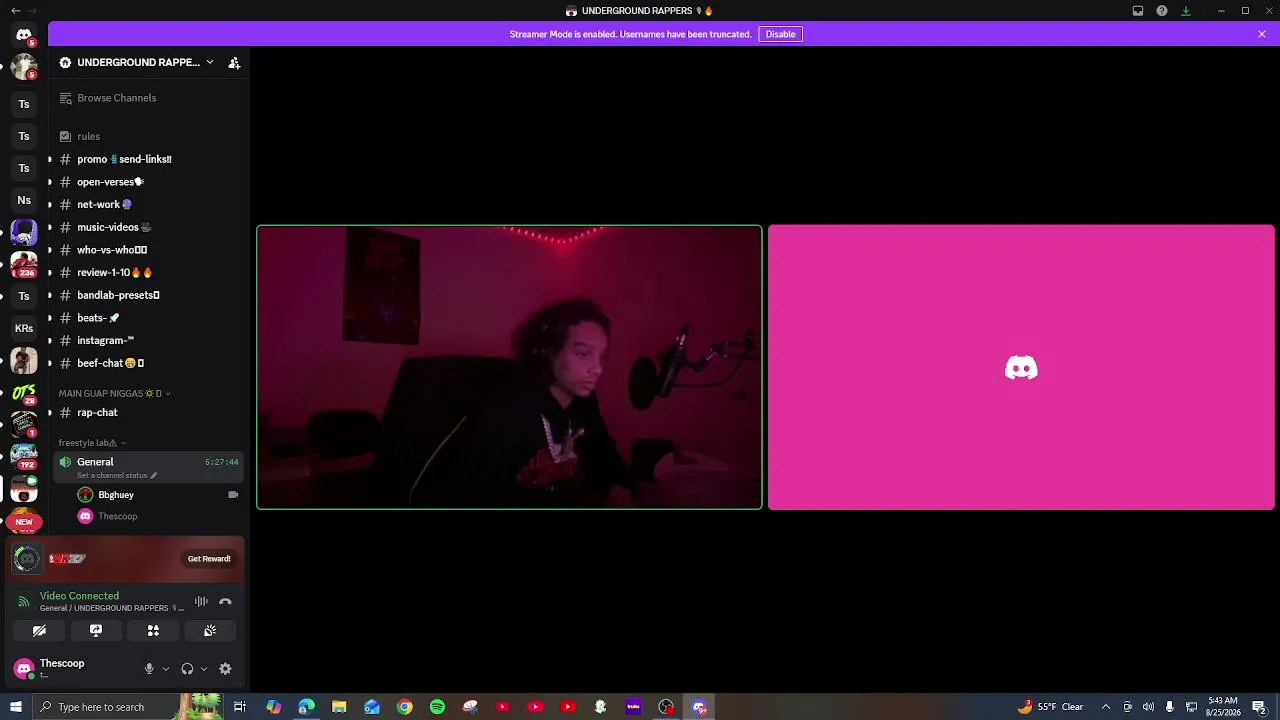
Task: Open the Help question mark icon
Action: (x=1162, y=11)
